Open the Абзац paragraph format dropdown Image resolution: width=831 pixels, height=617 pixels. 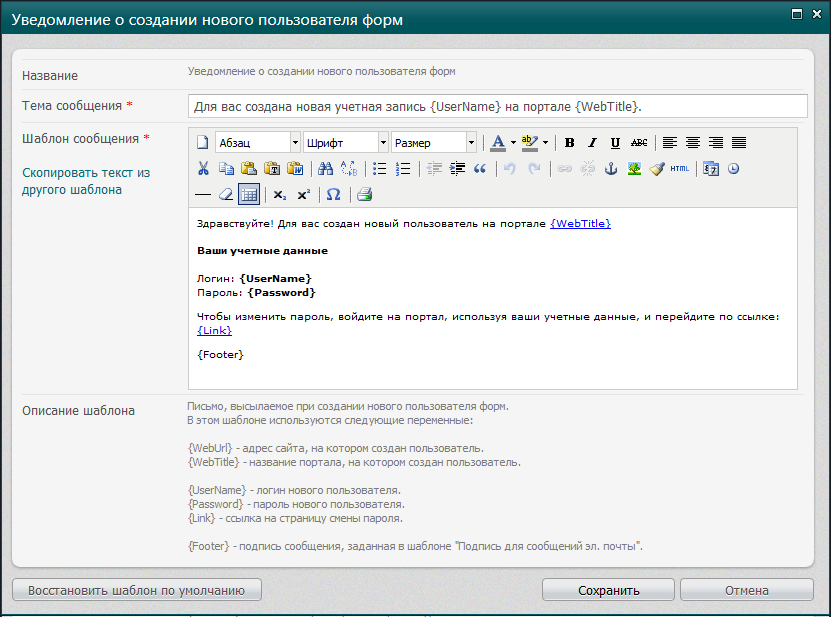point(258,143)
